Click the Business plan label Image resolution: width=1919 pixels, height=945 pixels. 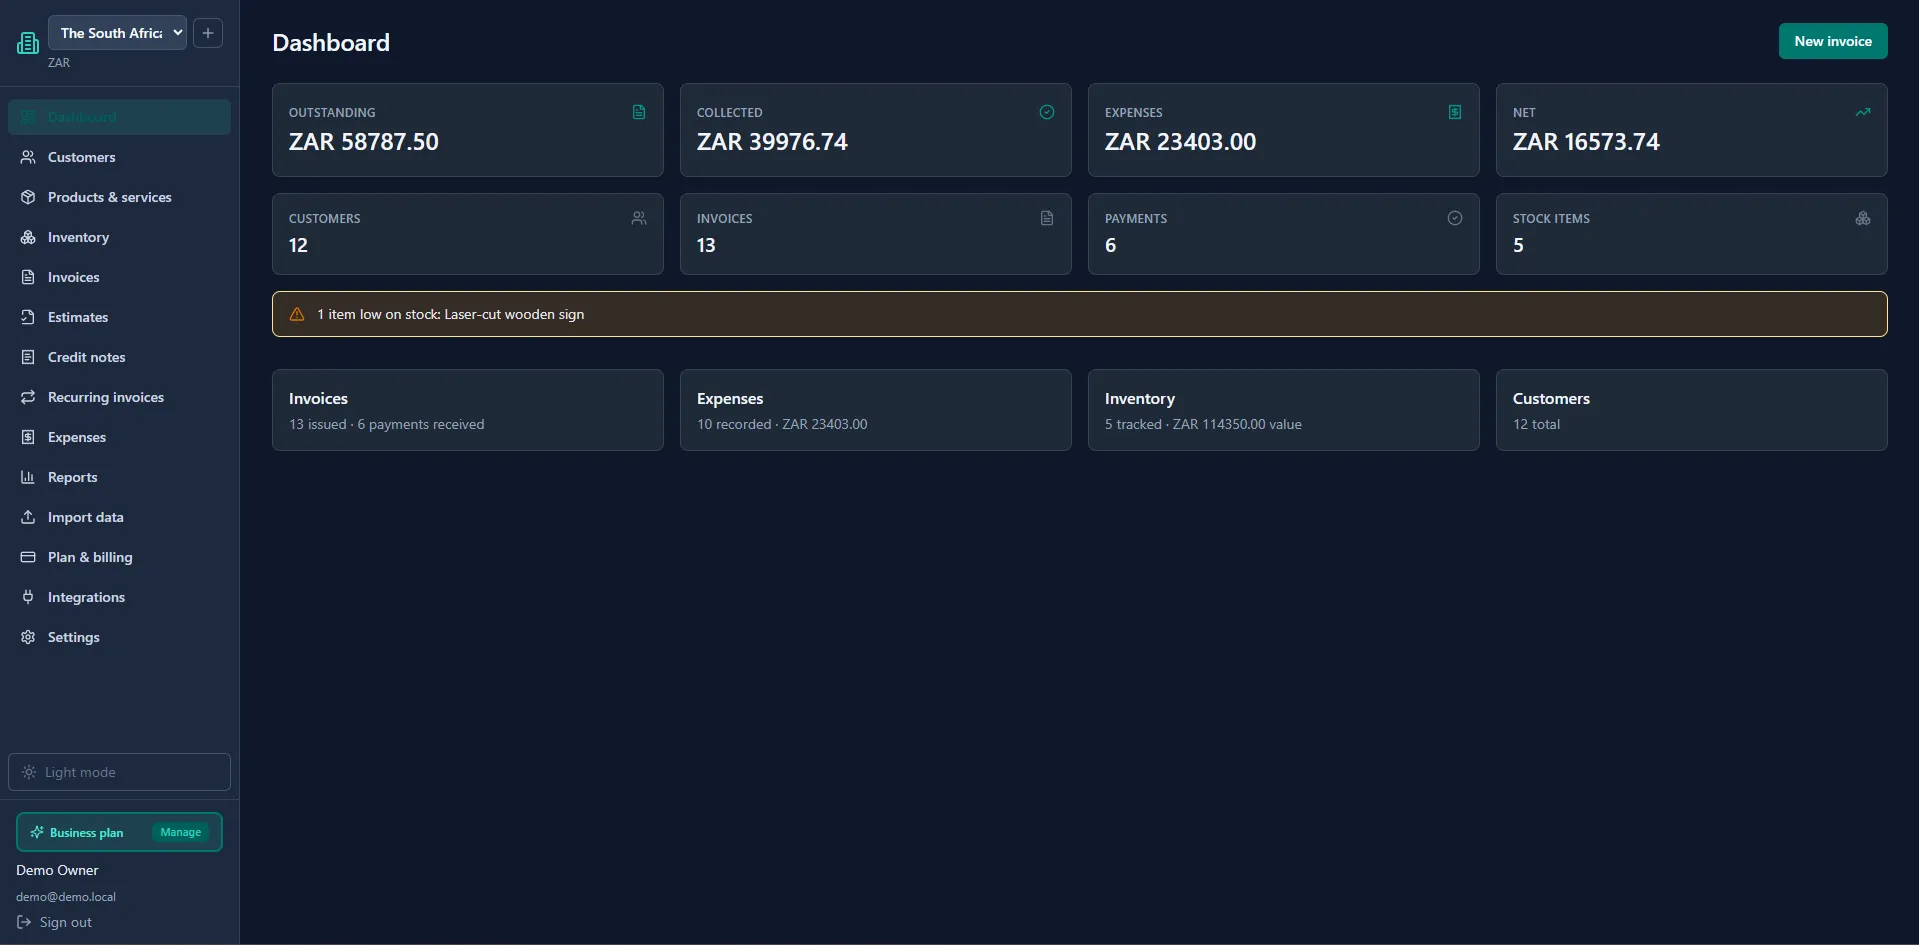(87, 832)
